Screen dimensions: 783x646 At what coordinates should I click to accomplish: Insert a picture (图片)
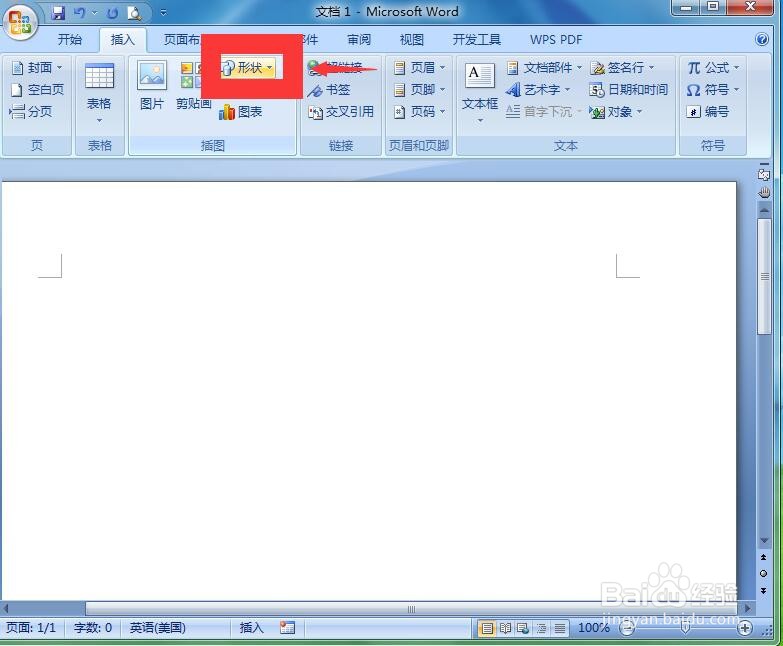(152, 85)
